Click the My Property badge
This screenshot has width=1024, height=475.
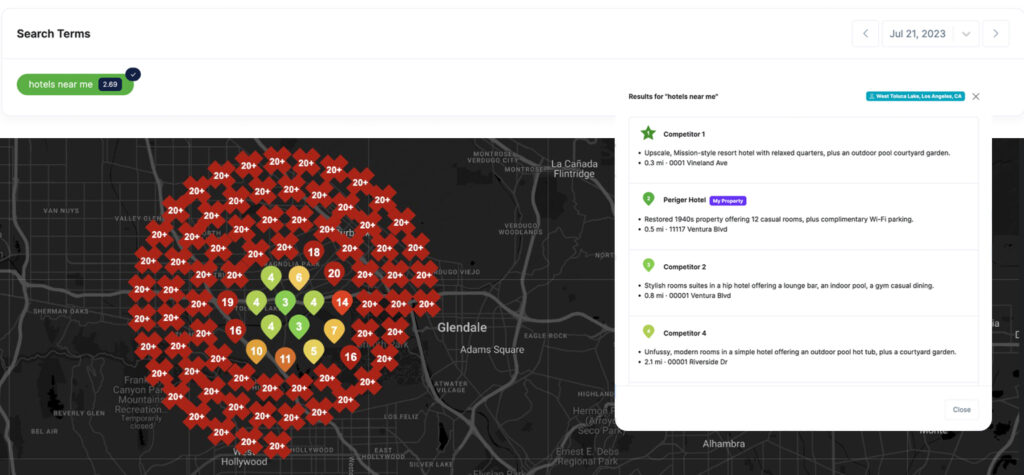coord(728,201)
